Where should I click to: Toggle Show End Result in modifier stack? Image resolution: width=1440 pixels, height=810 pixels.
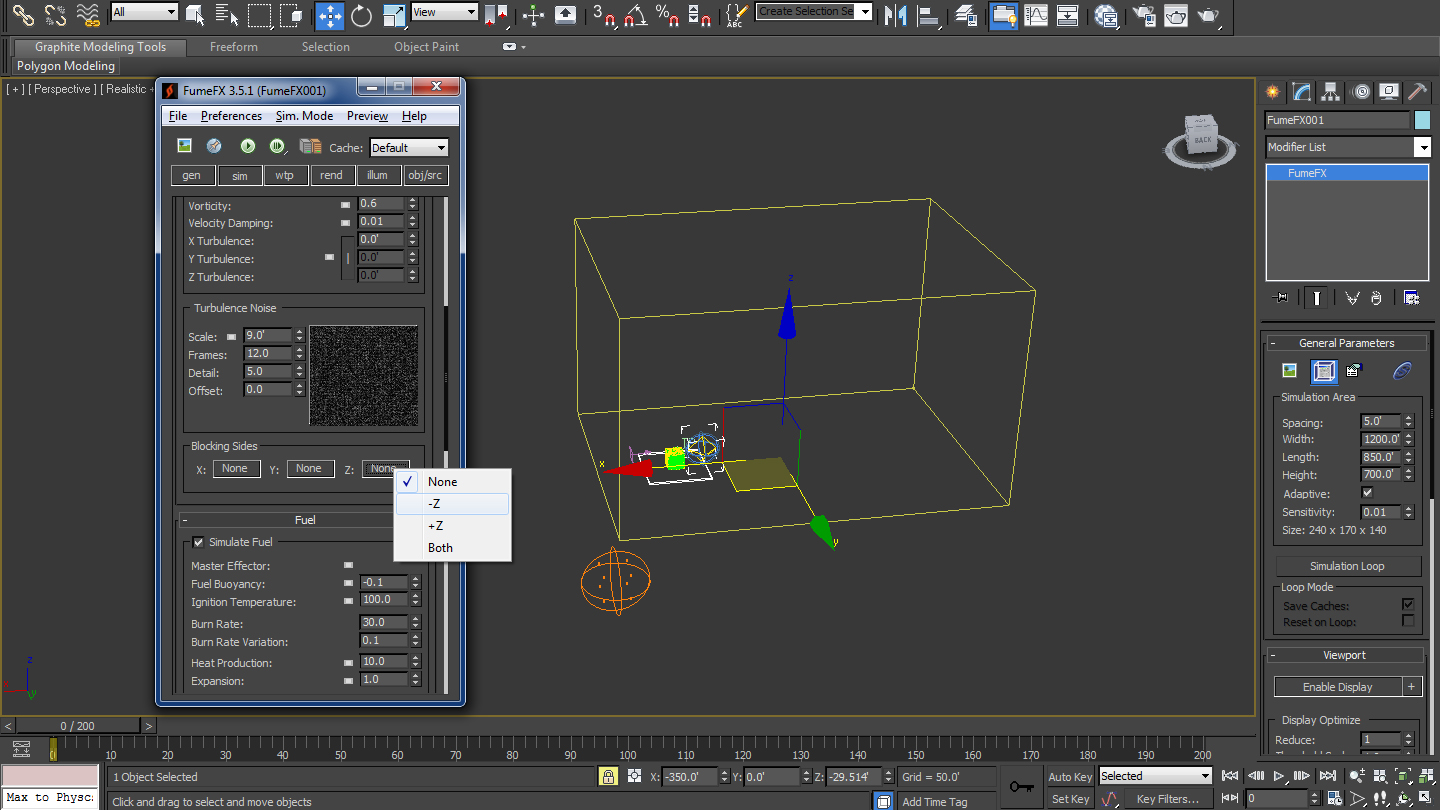1318,298
